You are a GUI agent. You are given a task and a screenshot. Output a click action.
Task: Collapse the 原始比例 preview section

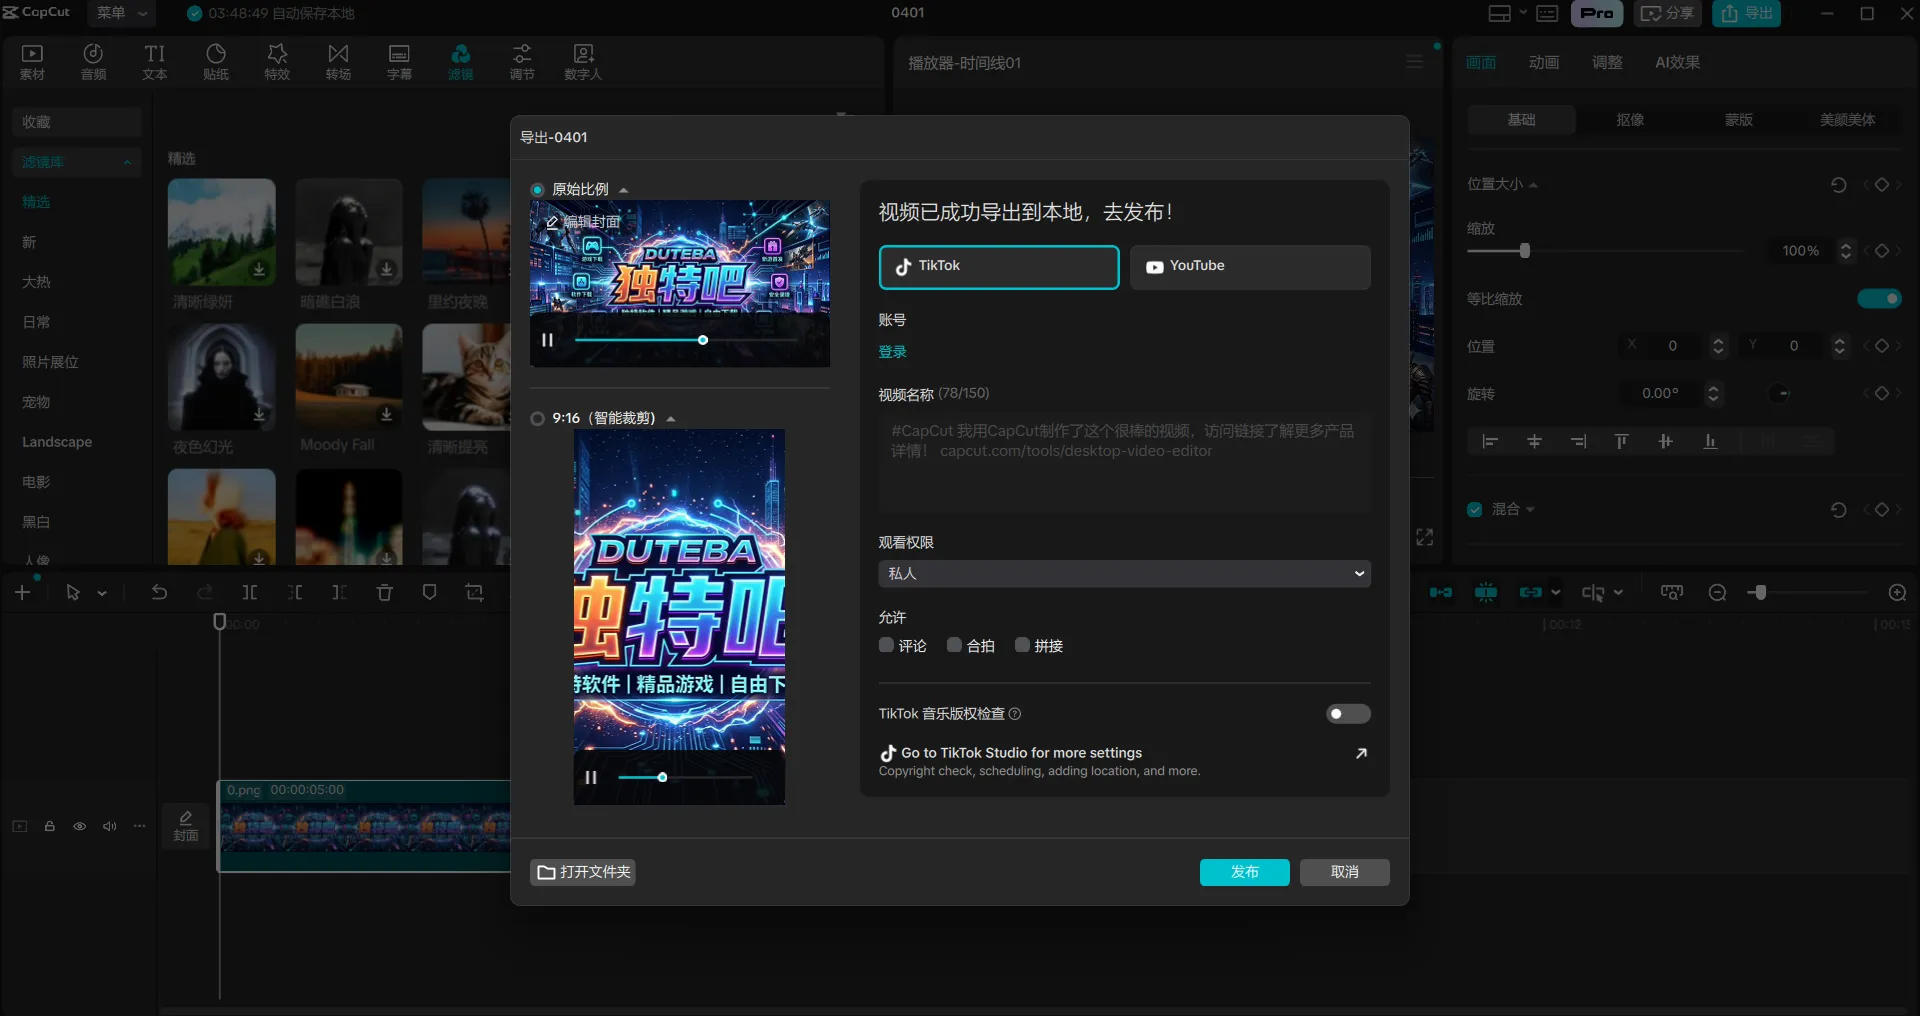point(624,189)
